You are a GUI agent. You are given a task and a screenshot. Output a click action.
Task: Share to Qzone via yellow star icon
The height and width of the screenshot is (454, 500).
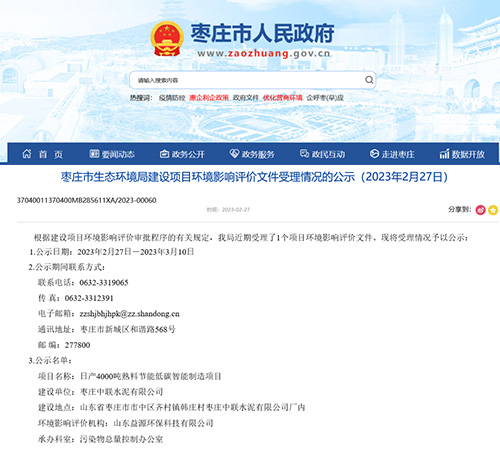[493, 210]
